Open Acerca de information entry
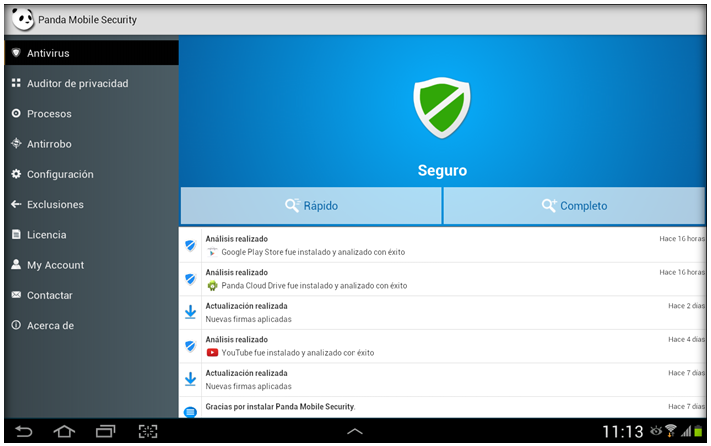The height and width of the screenshot is (446, 711). [92, 325]
